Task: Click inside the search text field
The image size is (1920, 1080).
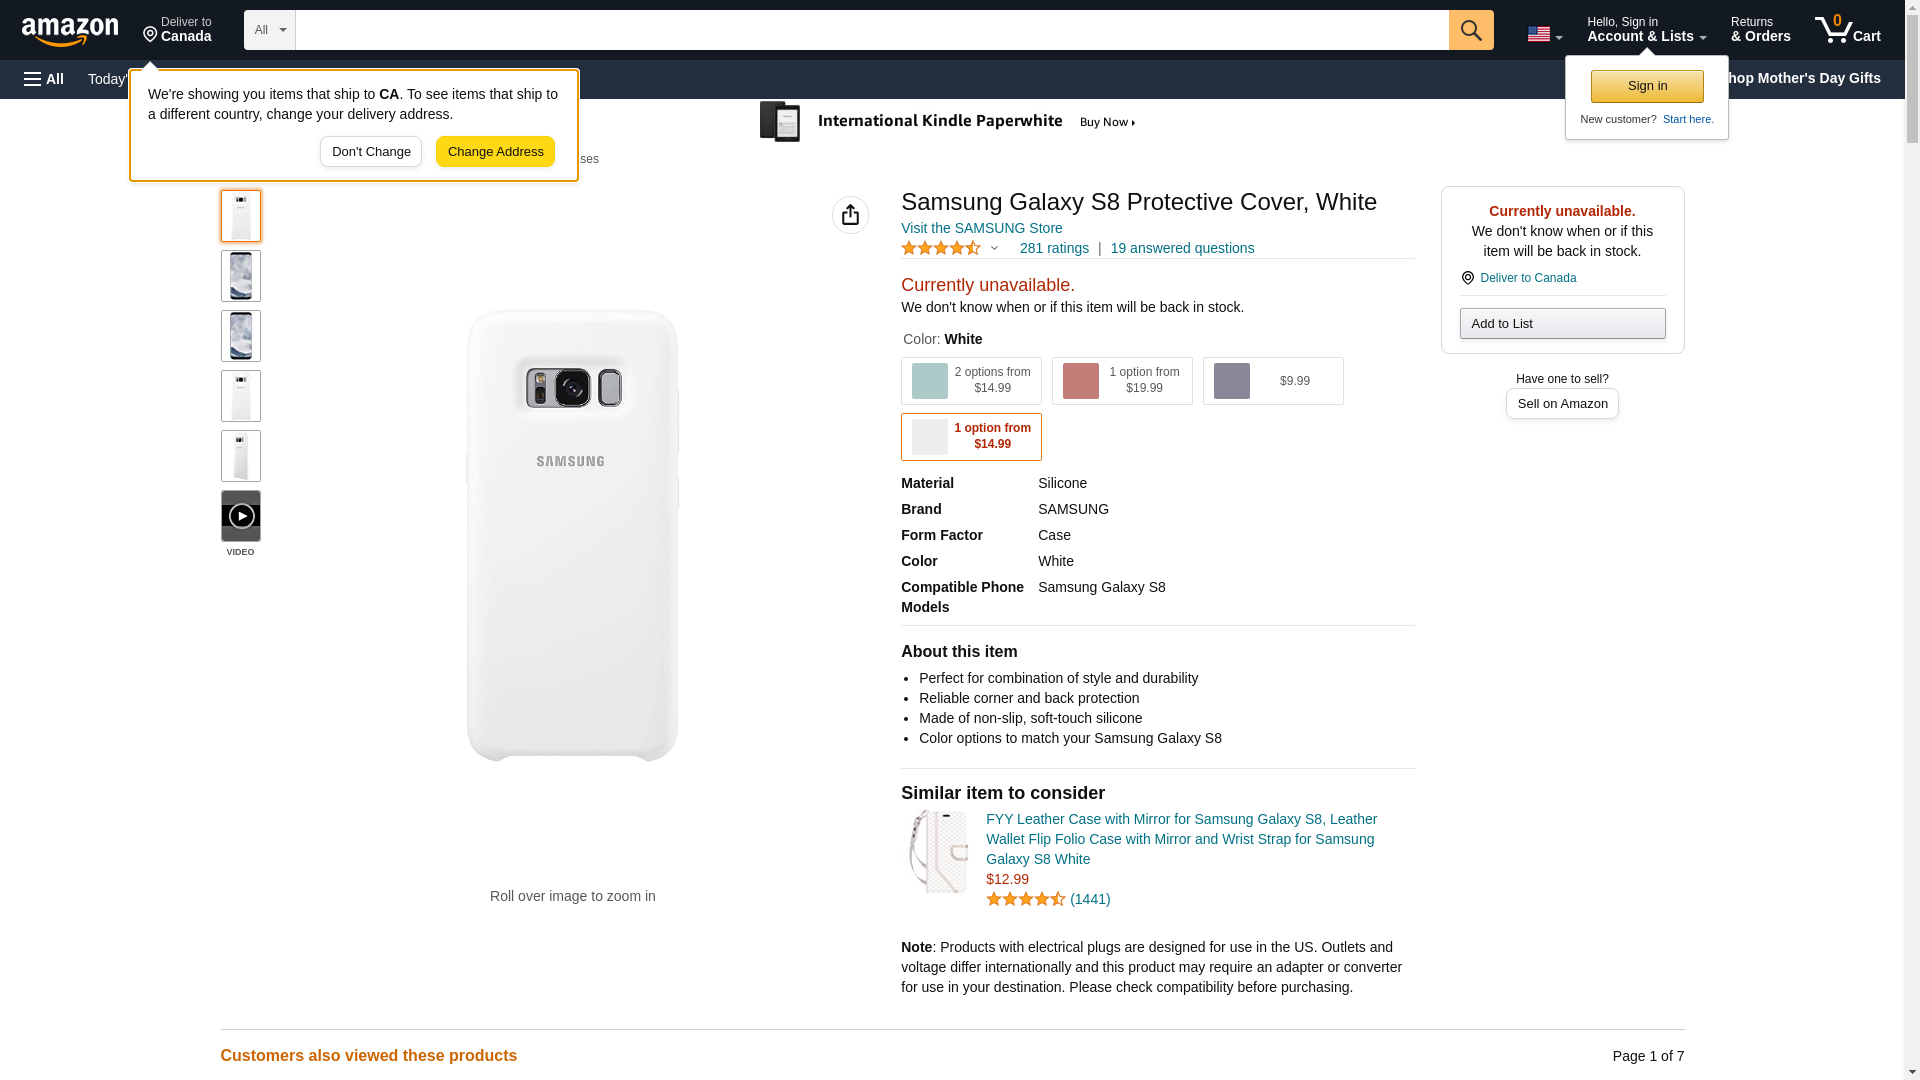Action: click(870, 30)
